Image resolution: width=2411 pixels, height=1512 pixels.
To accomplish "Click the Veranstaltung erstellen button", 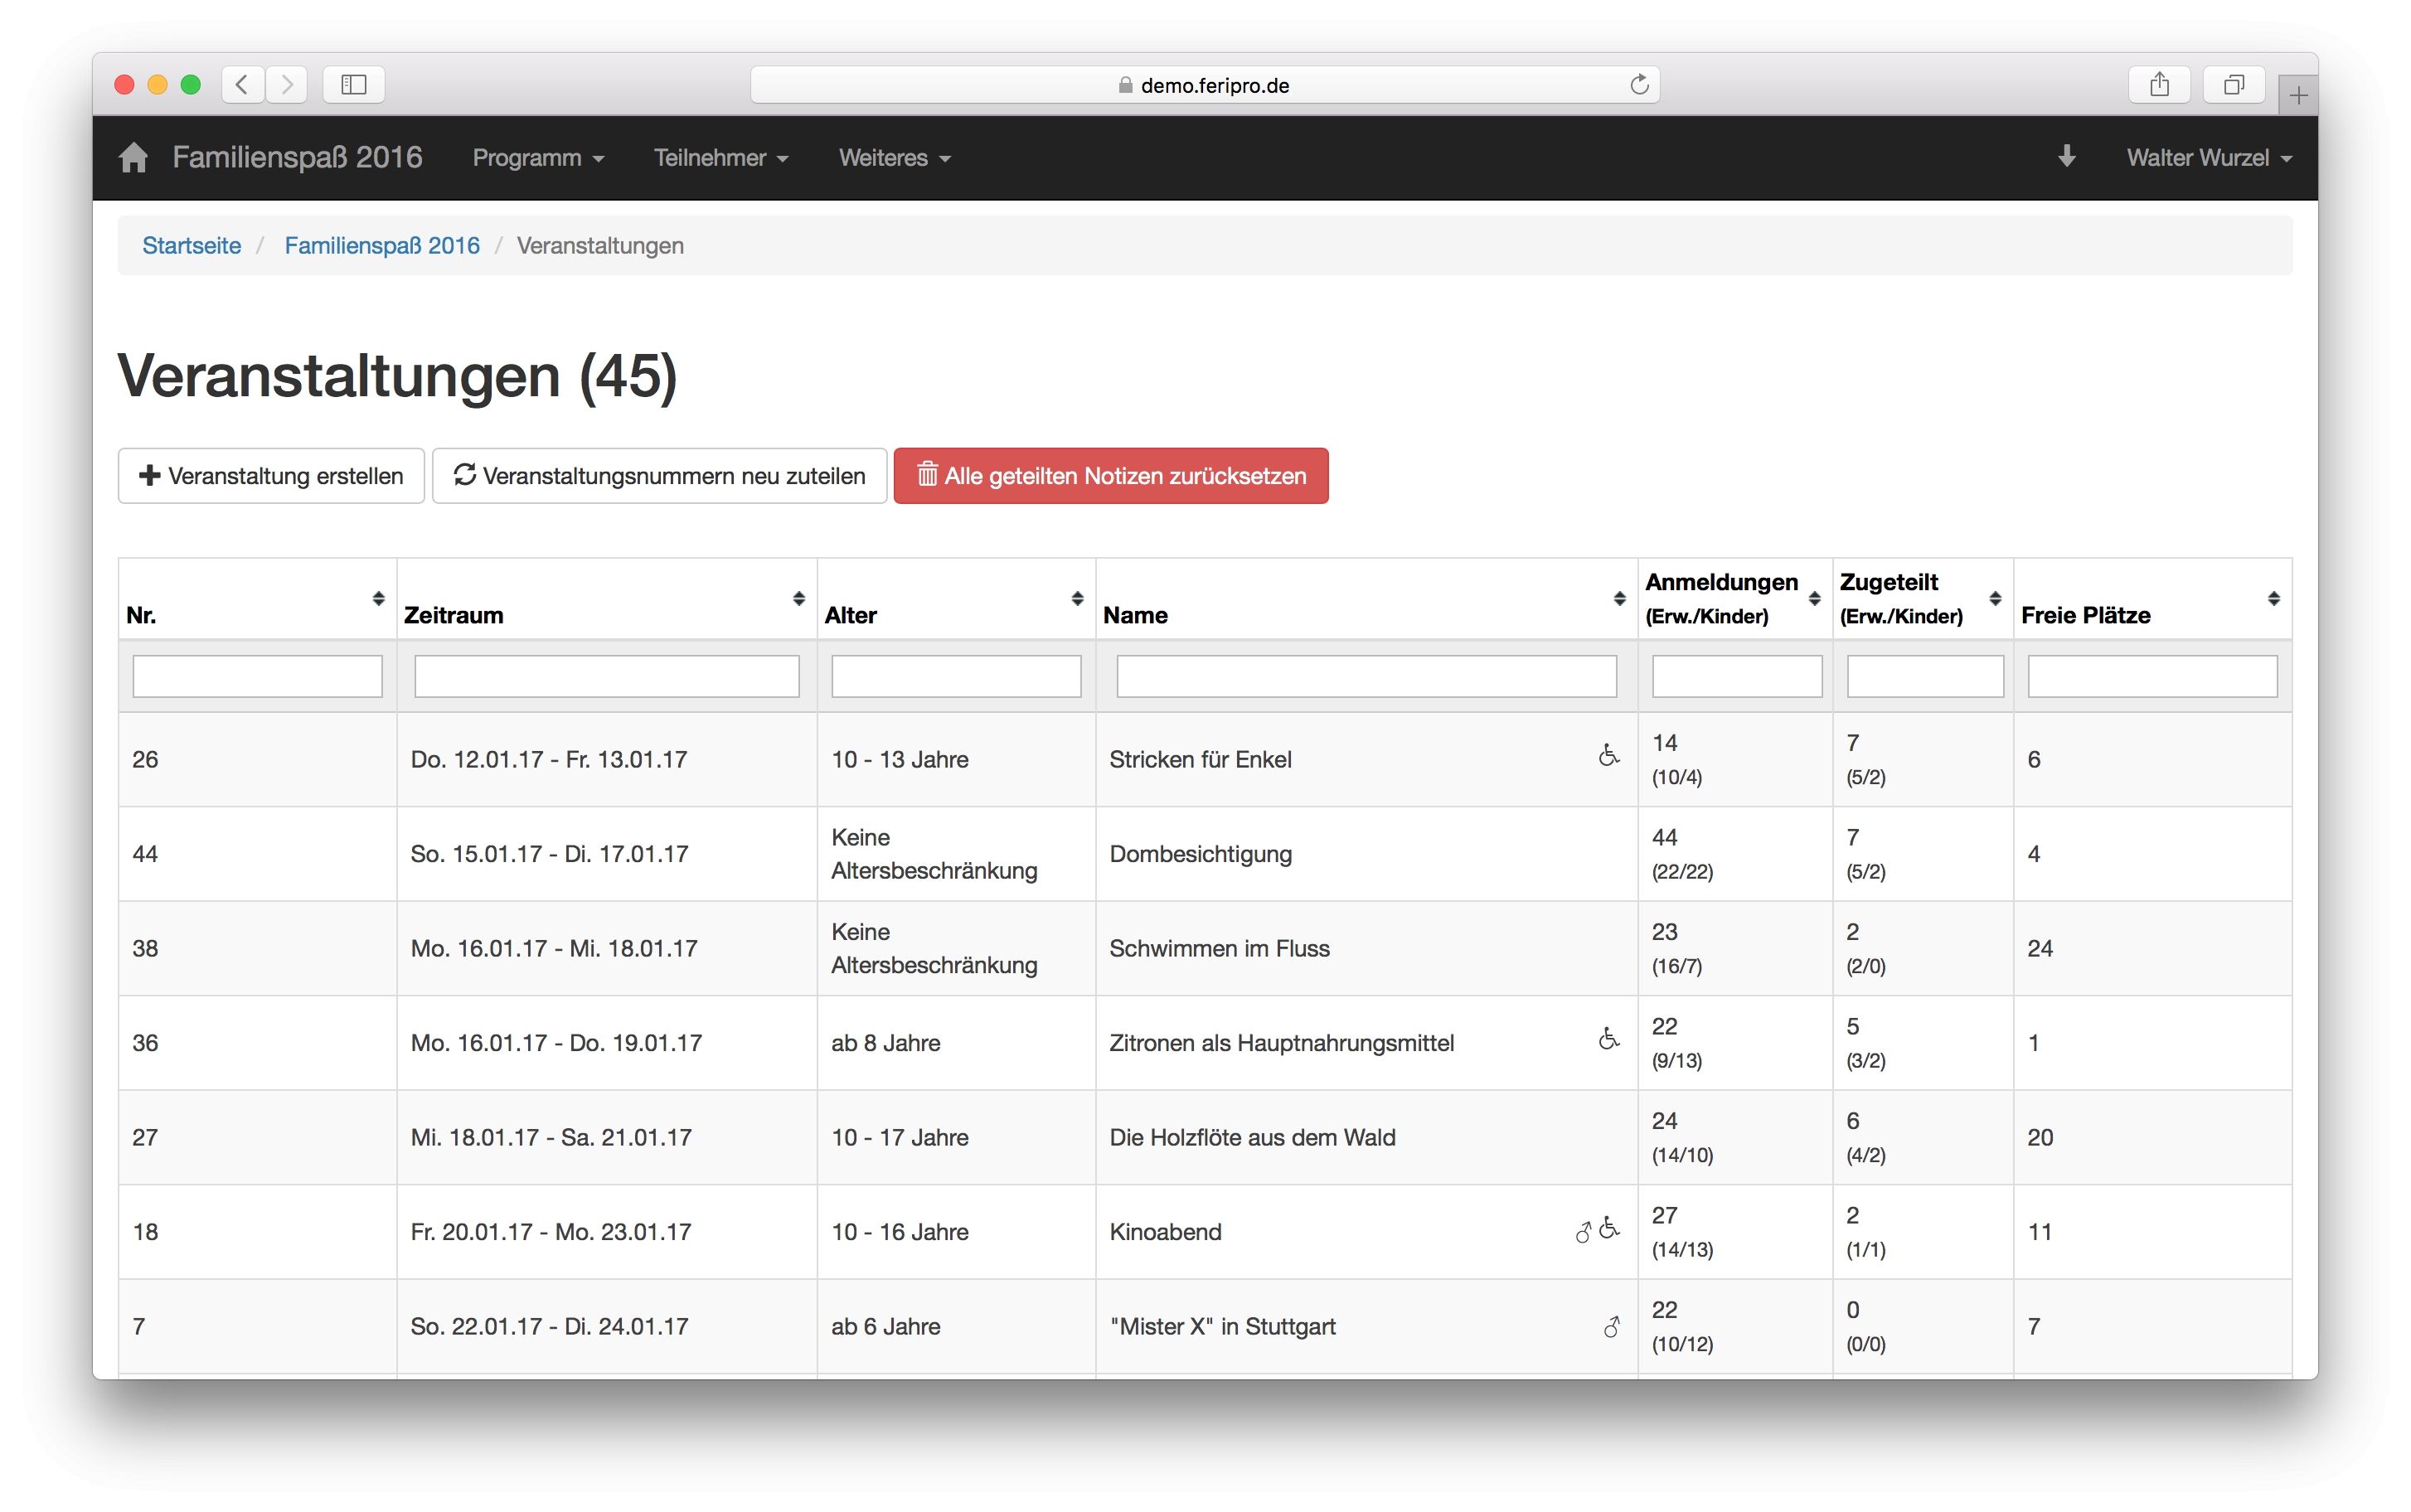I will 271,476.
